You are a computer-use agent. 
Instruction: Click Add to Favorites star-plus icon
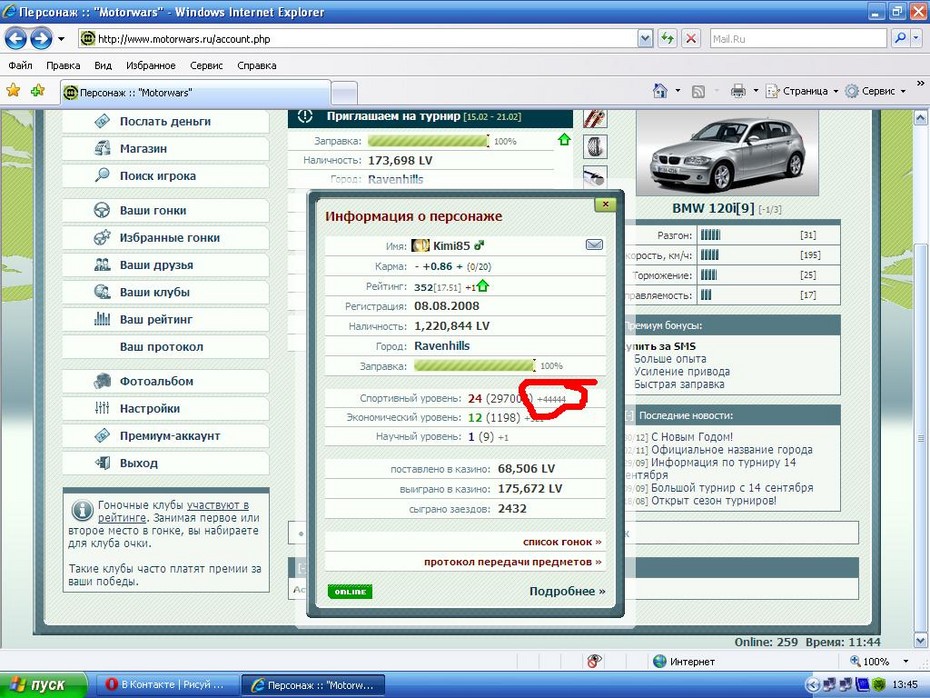coord(38,91)
